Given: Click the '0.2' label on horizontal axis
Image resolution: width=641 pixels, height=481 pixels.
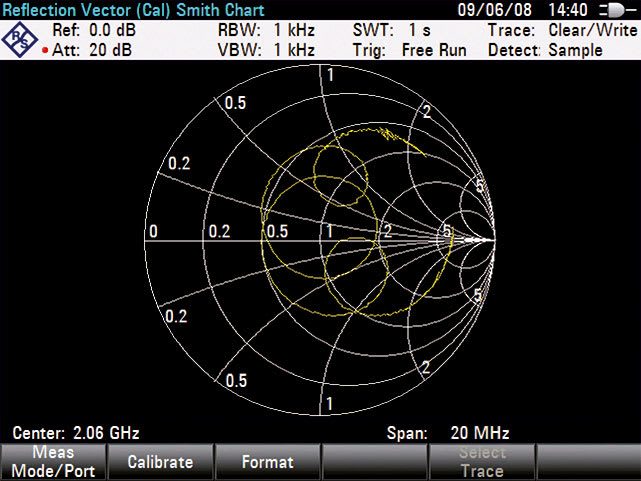Looking at the screenshot, I should (x=220, y=231).
